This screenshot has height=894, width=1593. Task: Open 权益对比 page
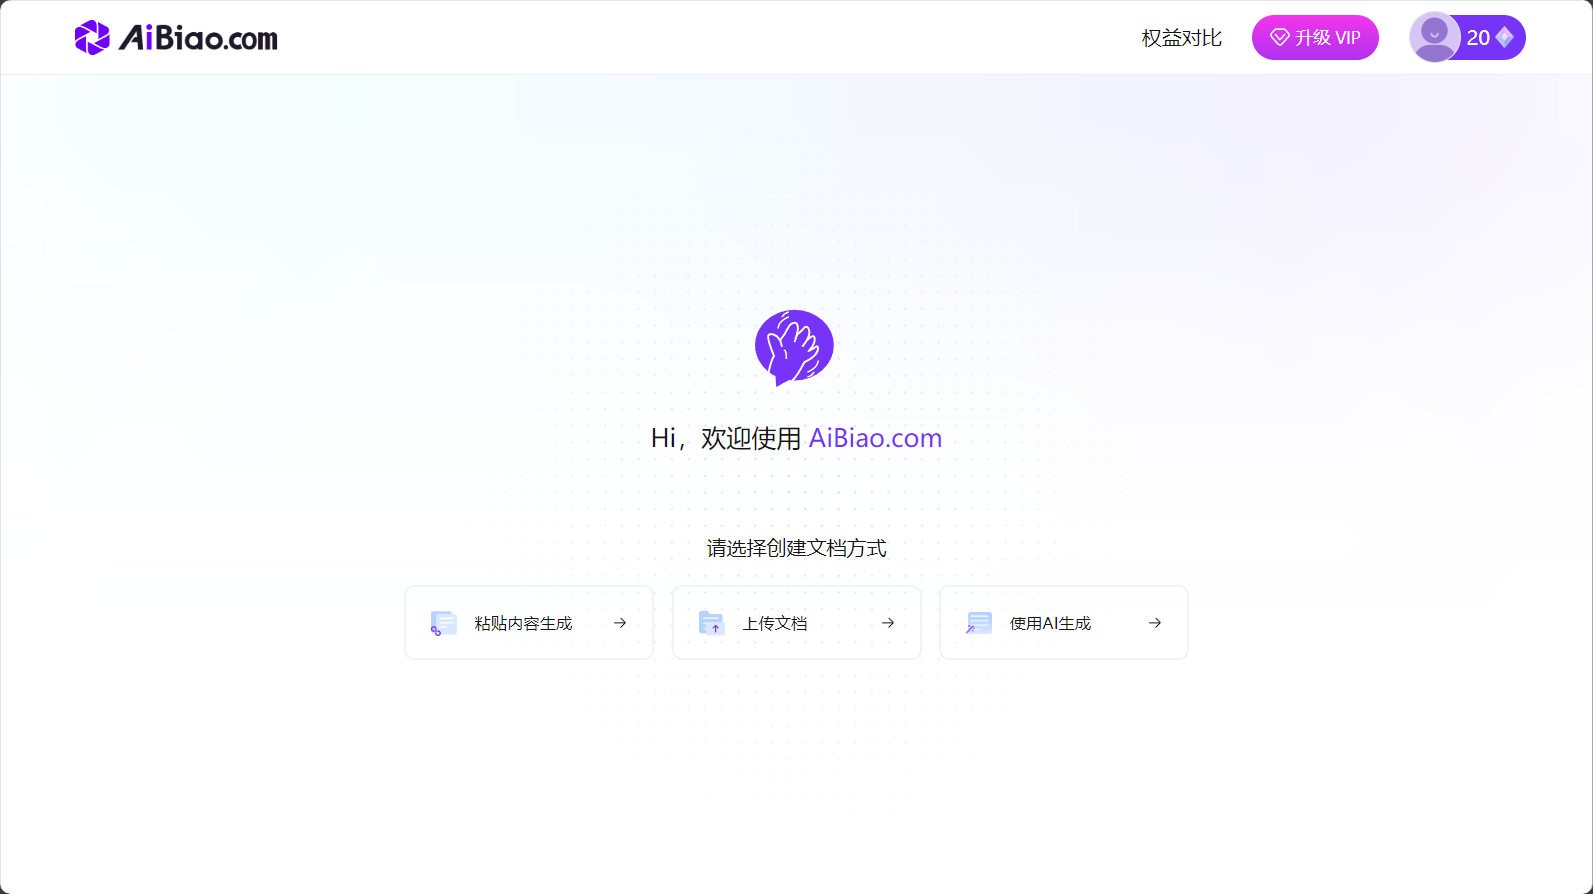(x=1182, y=38)
